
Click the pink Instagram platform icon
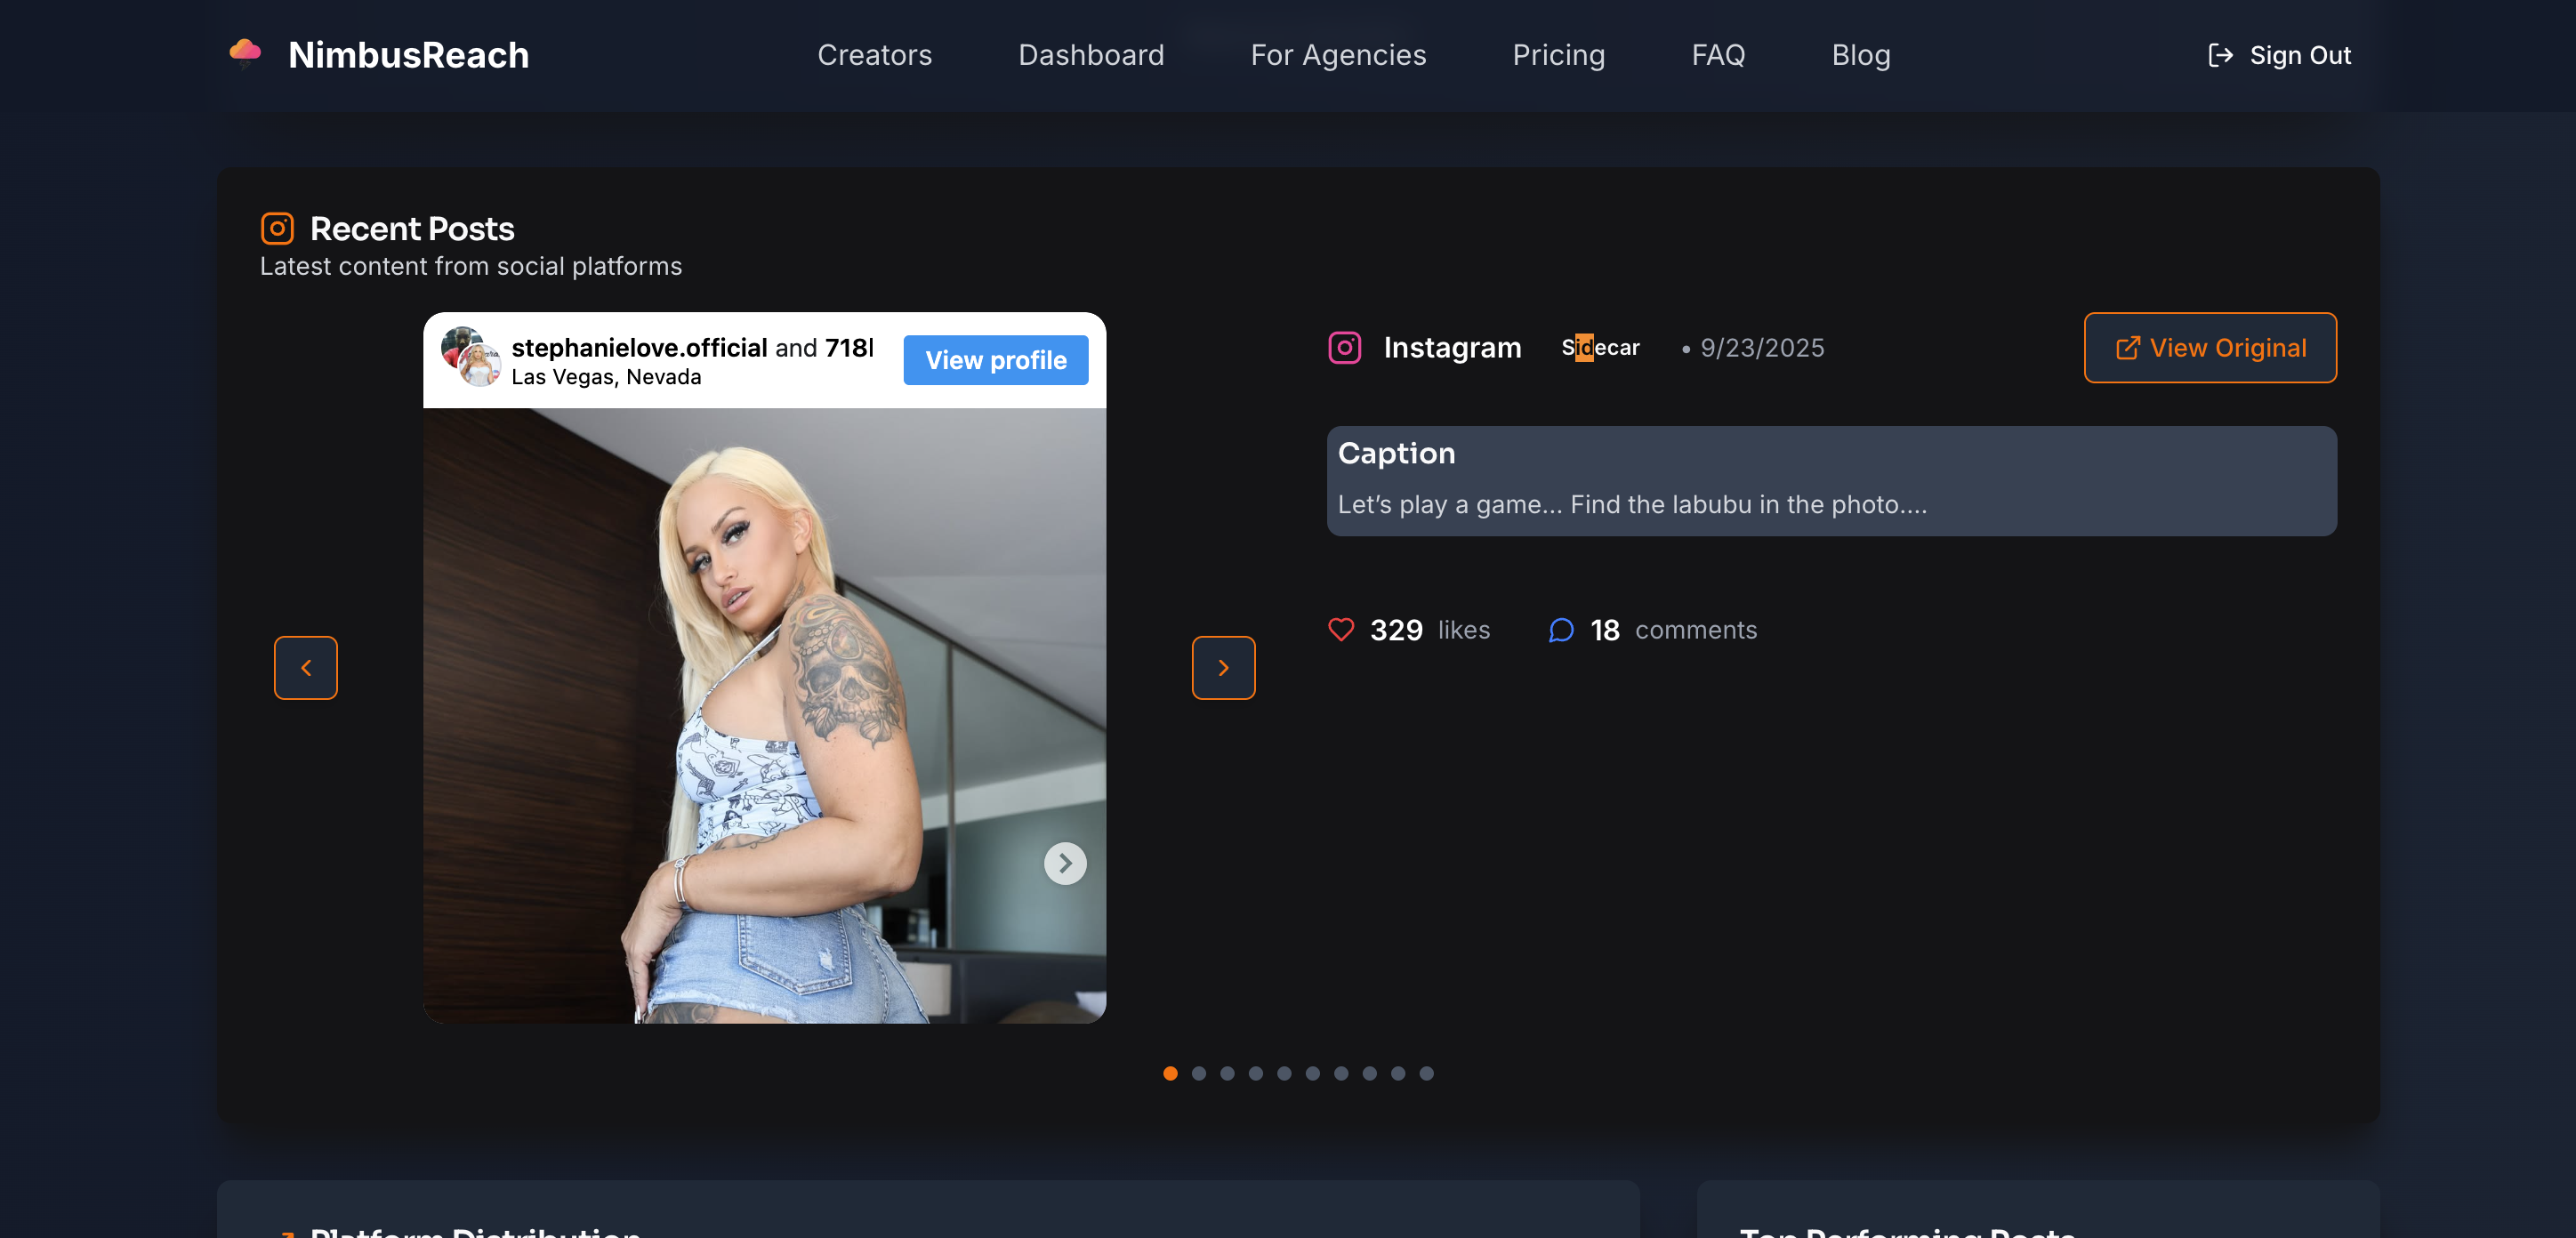1344,347
